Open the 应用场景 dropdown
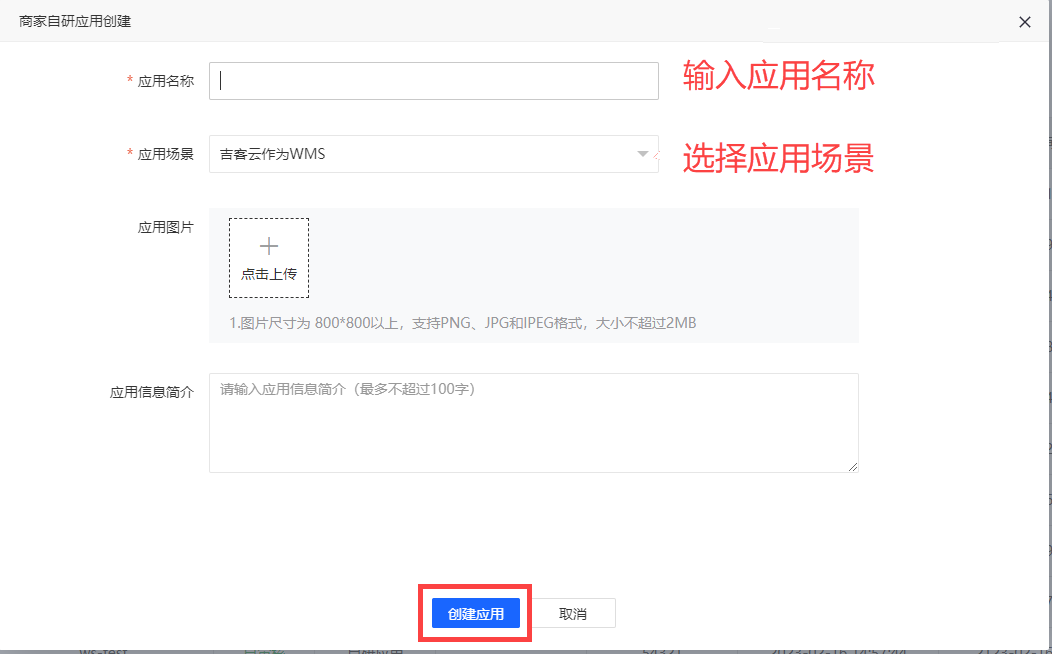Screen dimensions: 1052x654 [x=433, y=154]
